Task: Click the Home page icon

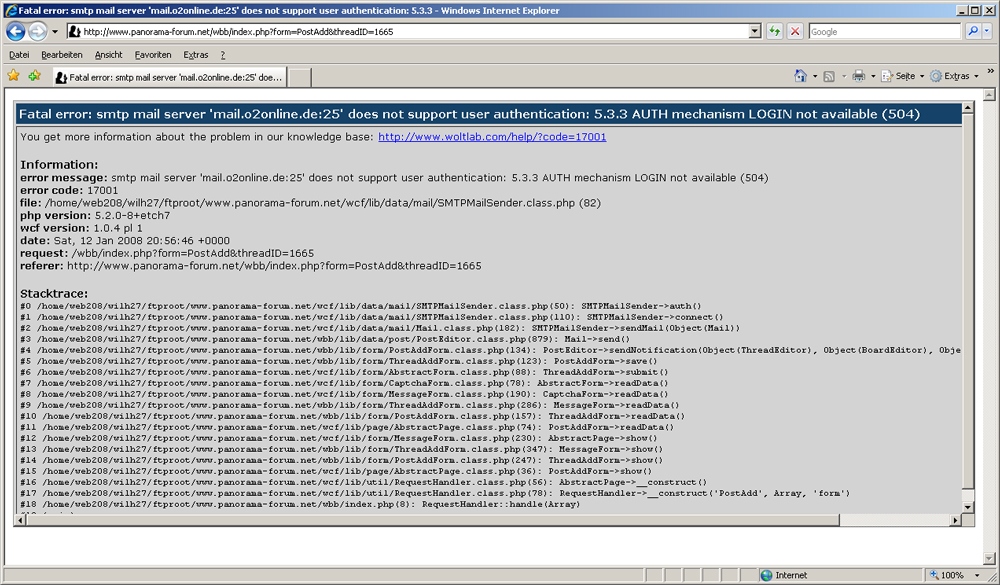Action: click(800, 76)
